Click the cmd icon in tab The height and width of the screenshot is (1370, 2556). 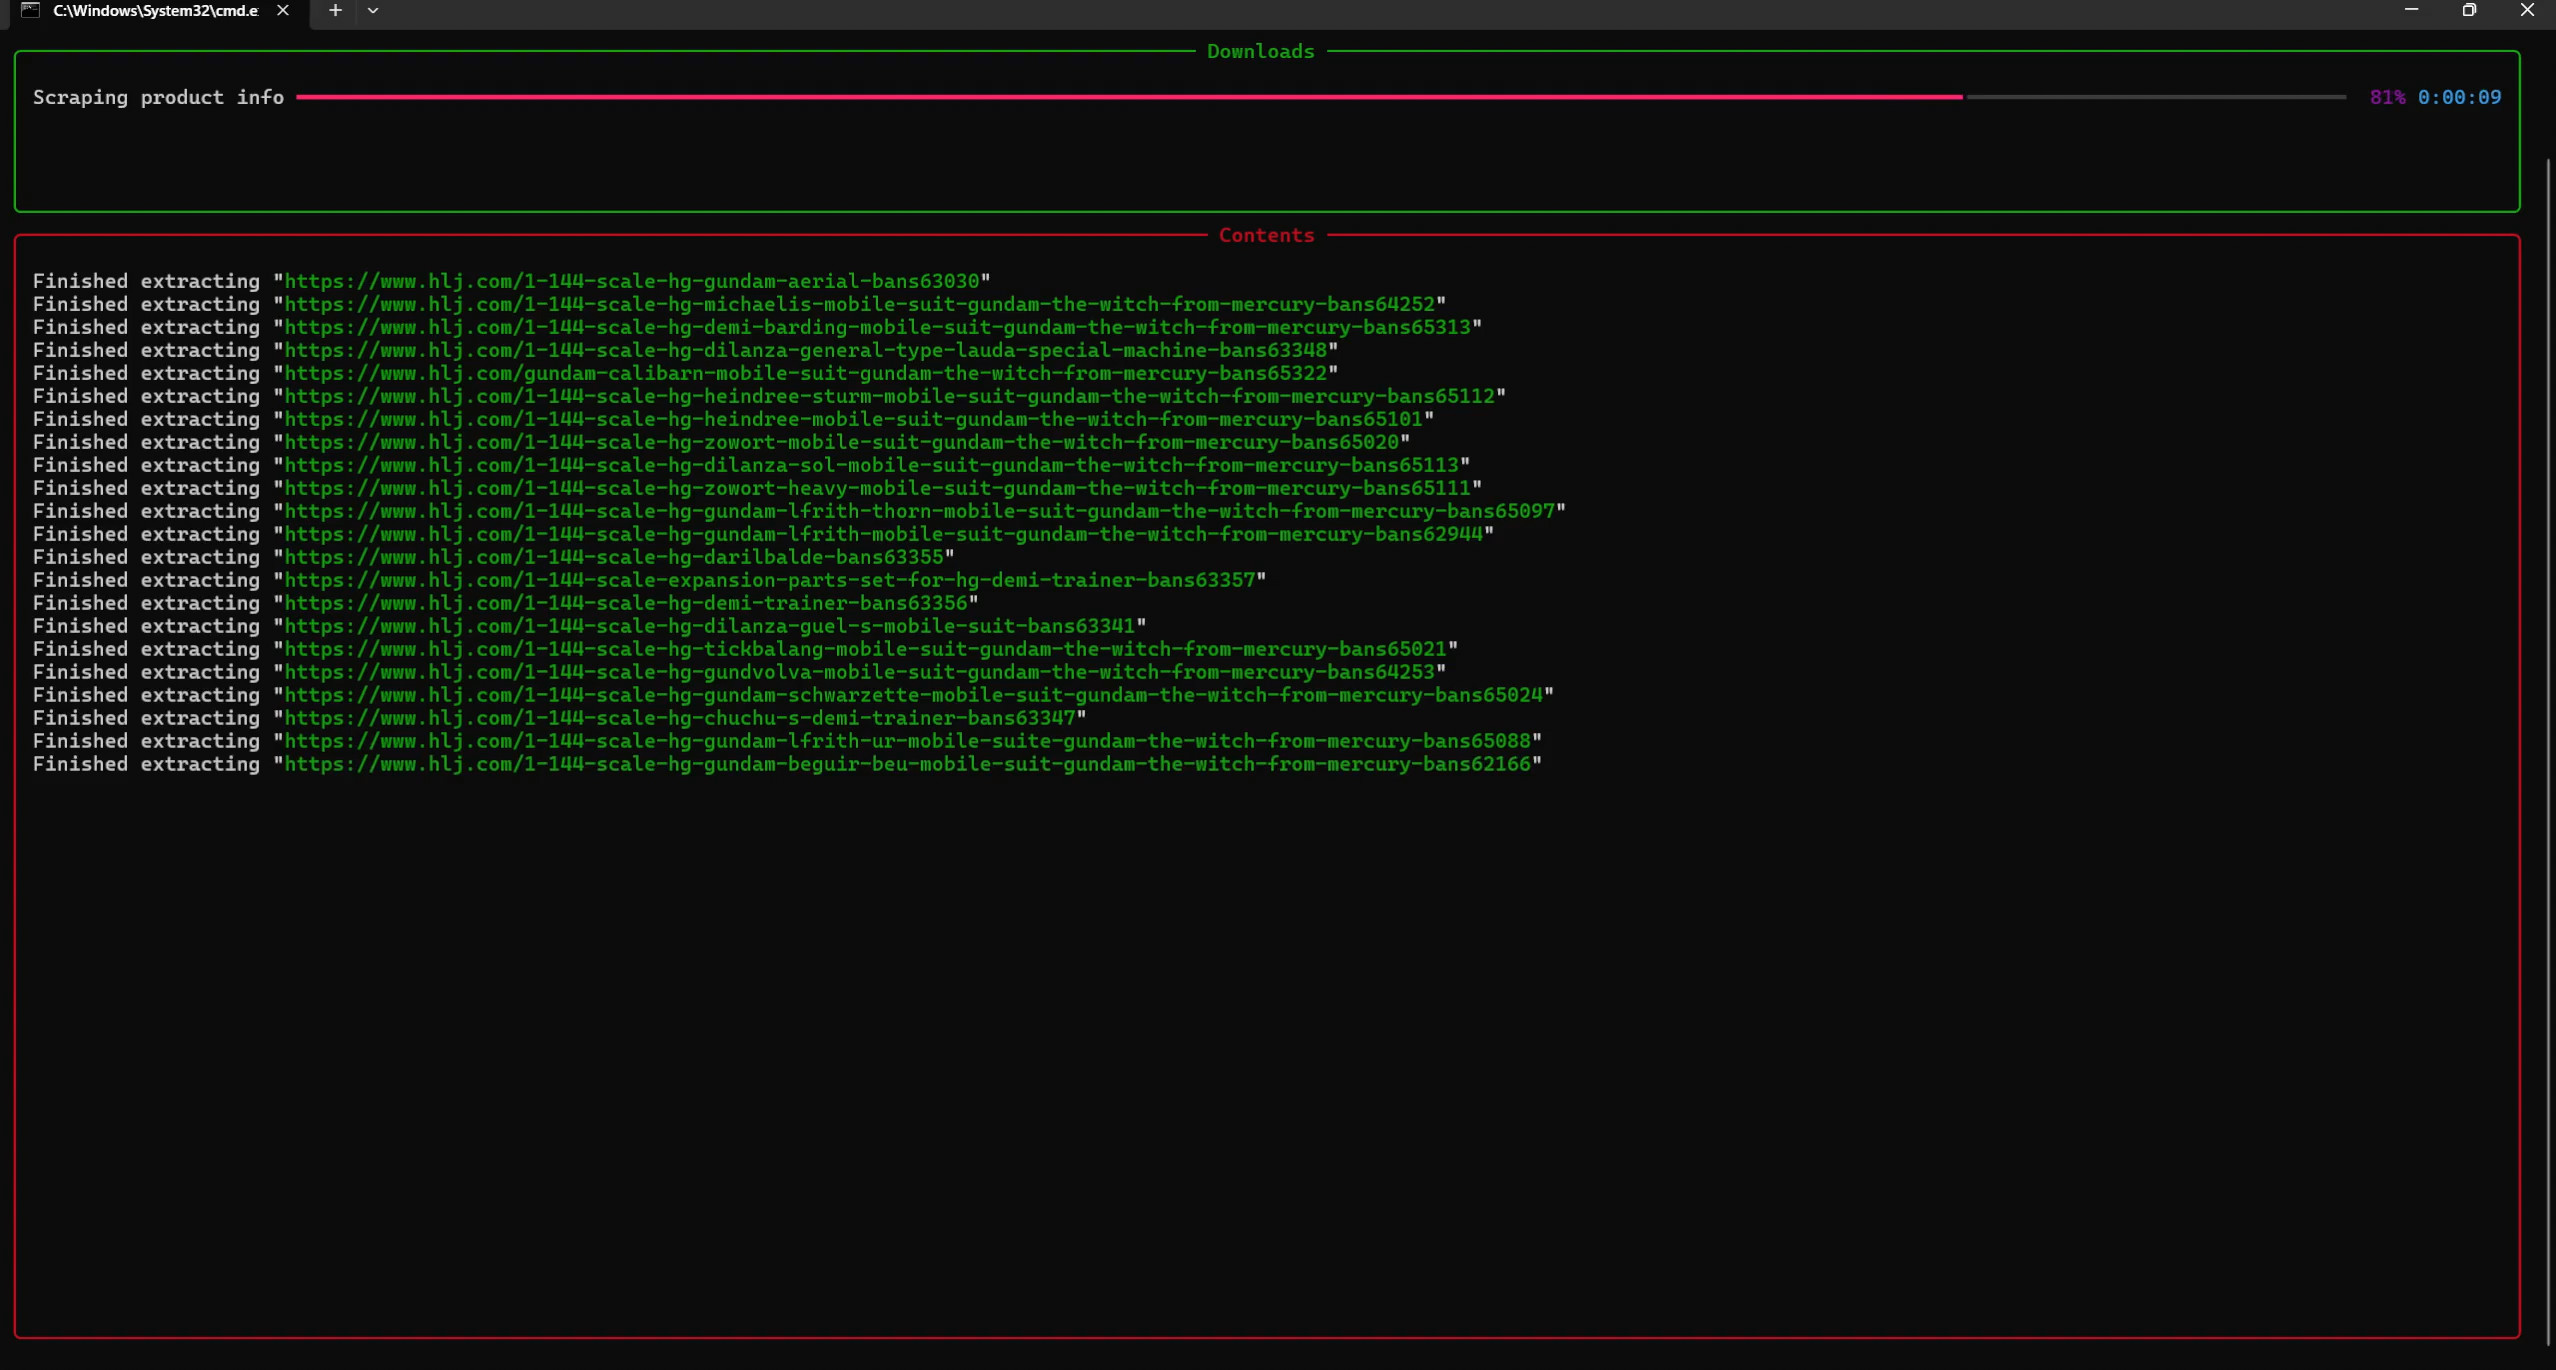(30, 10)
